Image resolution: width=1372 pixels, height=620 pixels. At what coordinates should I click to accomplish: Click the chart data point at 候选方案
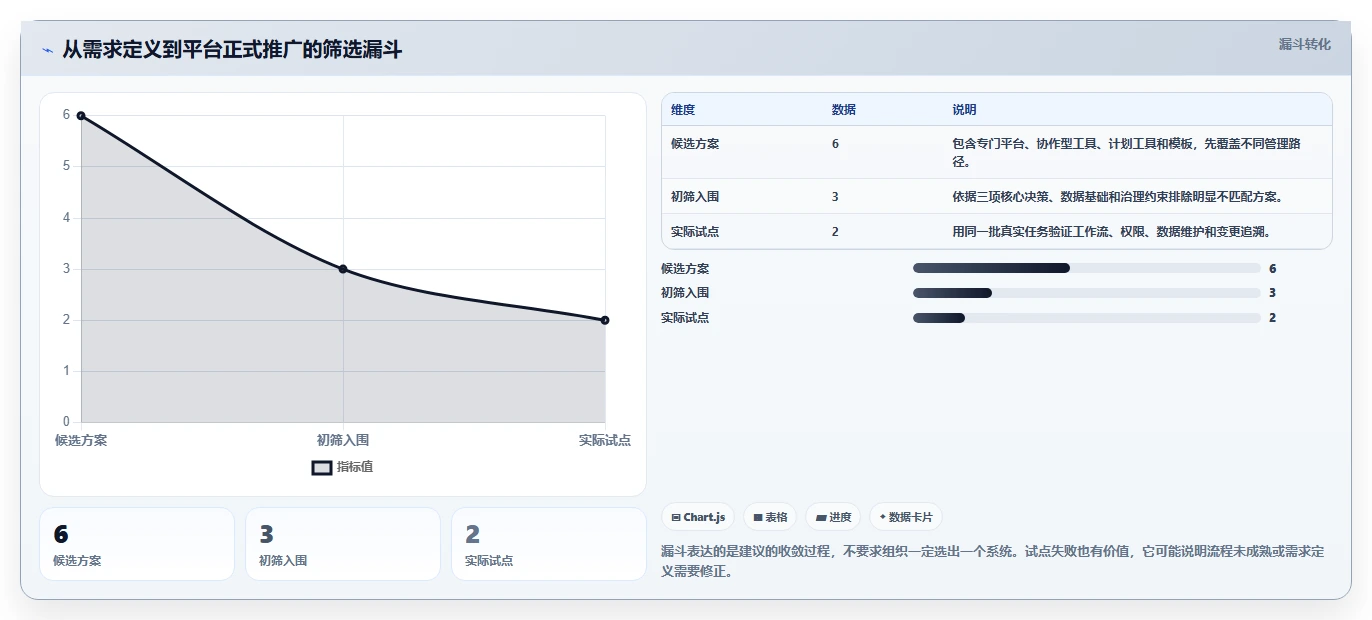(81, 115)
